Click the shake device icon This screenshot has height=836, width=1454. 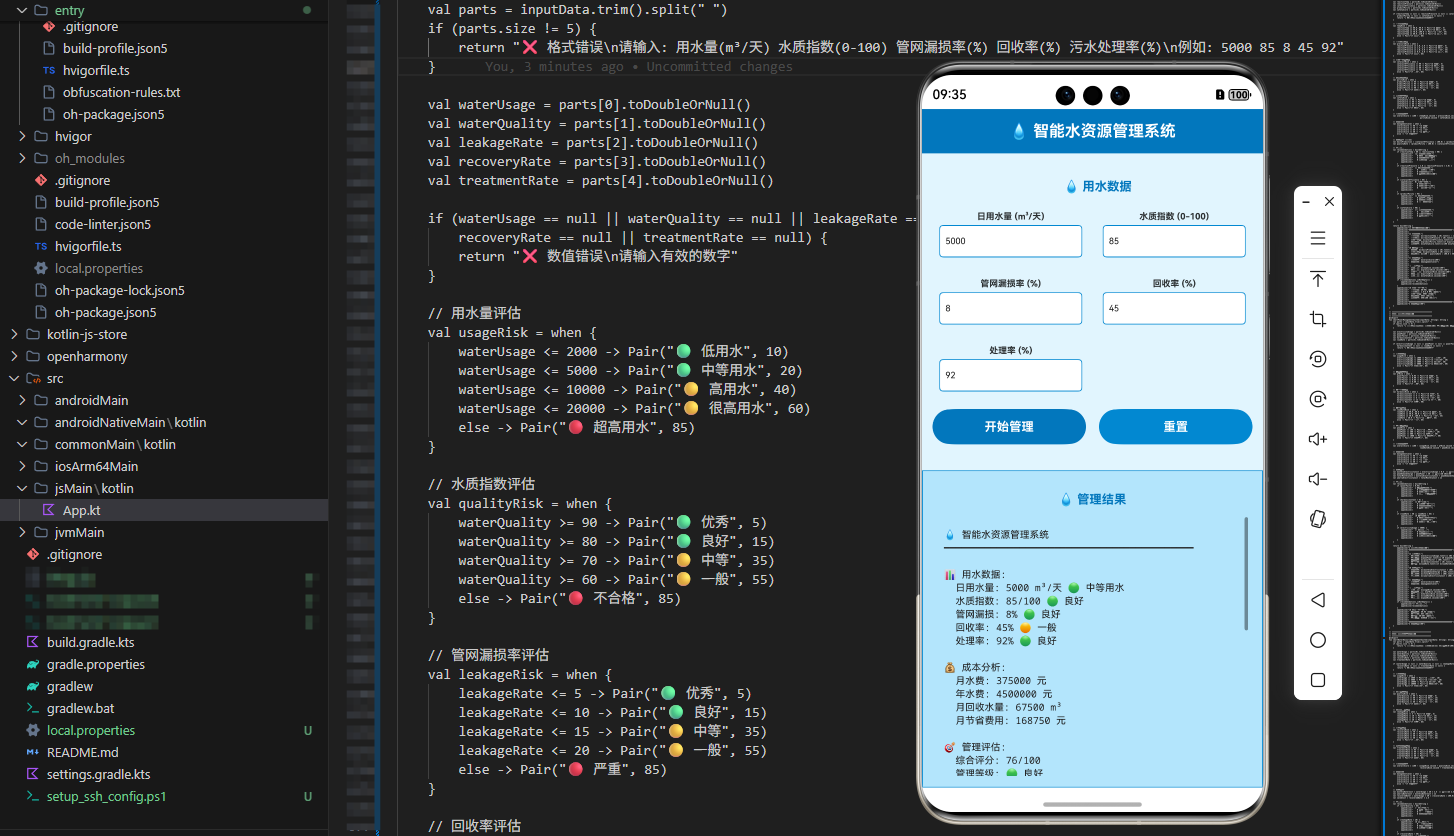click(1318, 519)
